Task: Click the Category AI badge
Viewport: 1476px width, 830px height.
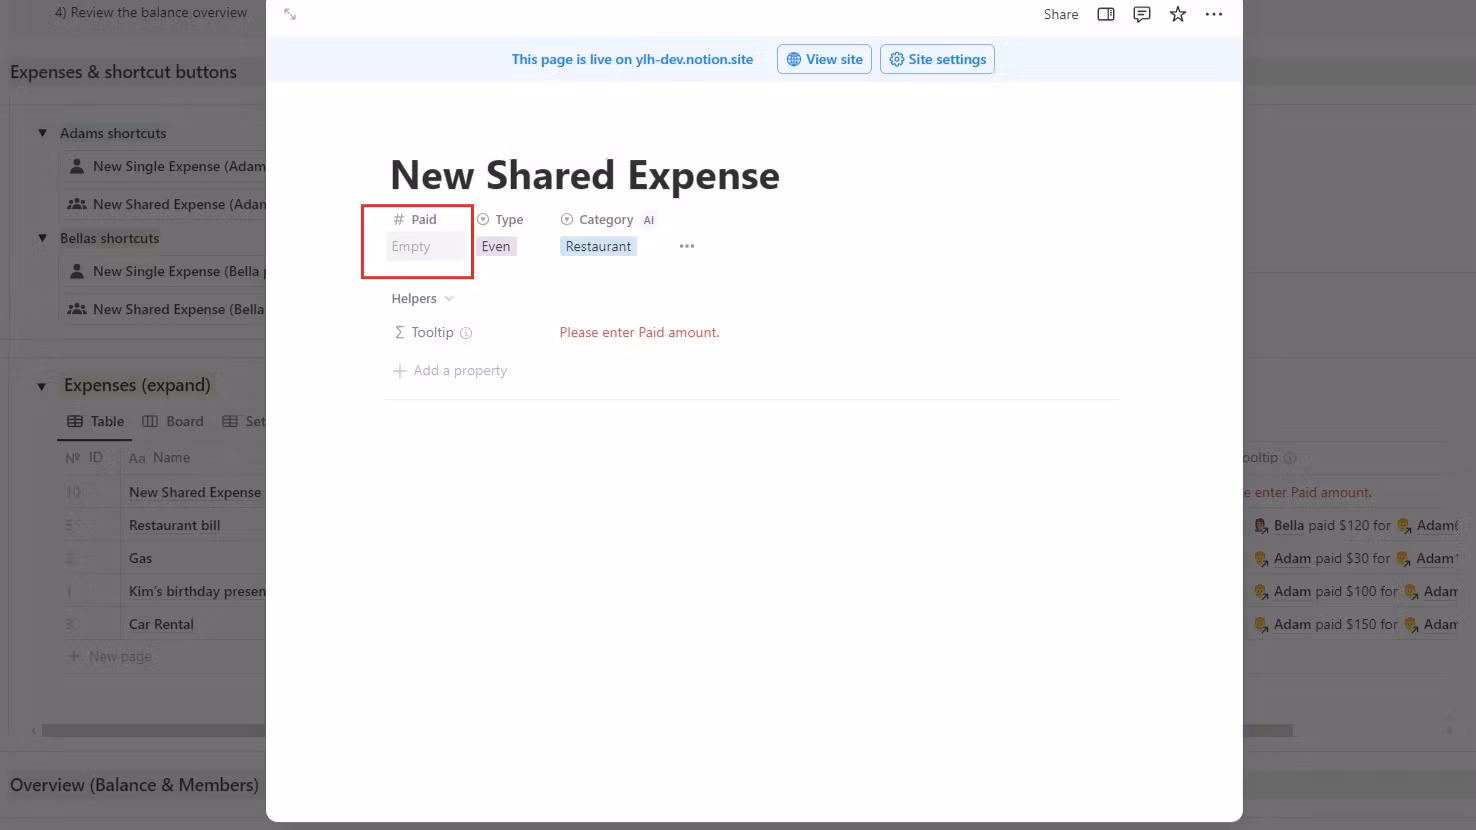Action: click(x=648, y=220)
